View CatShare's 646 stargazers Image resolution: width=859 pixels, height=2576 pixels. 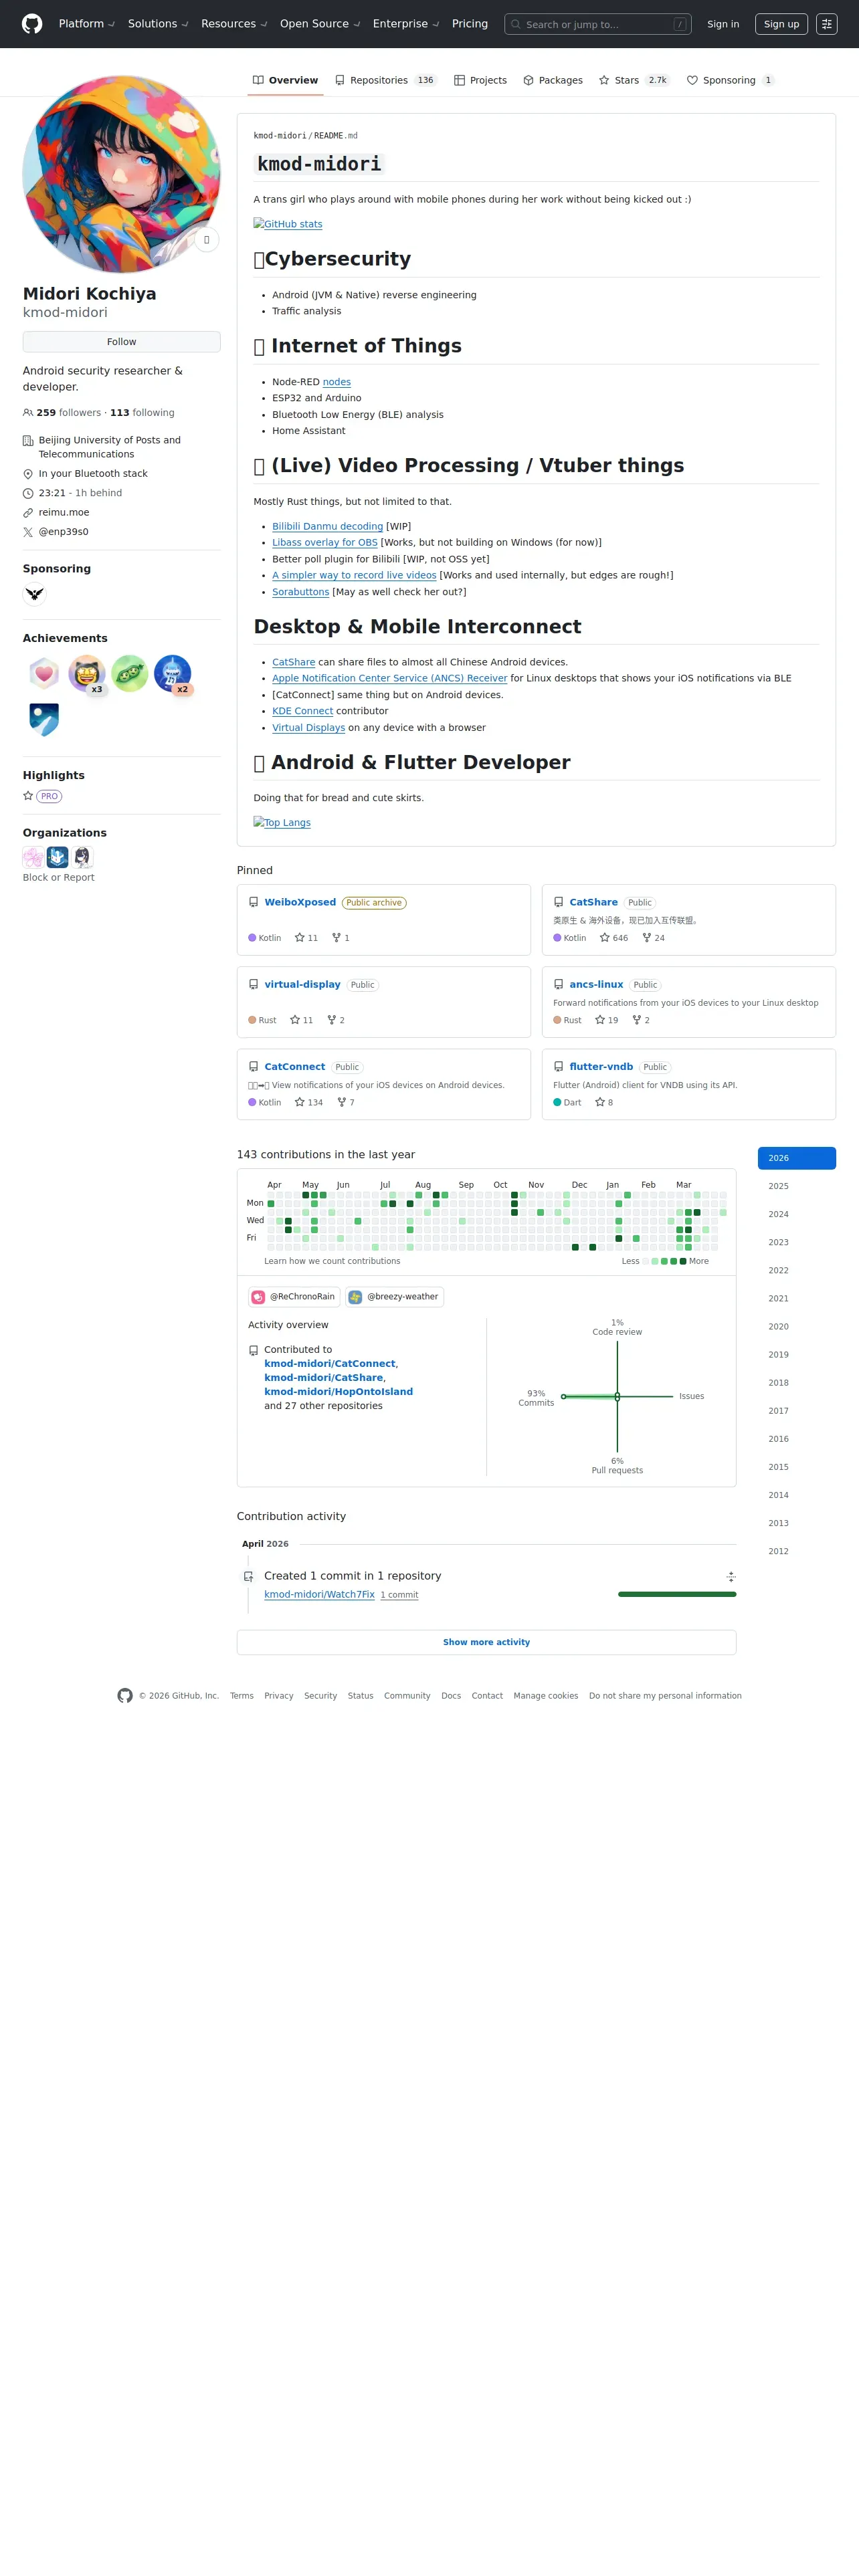614,938
